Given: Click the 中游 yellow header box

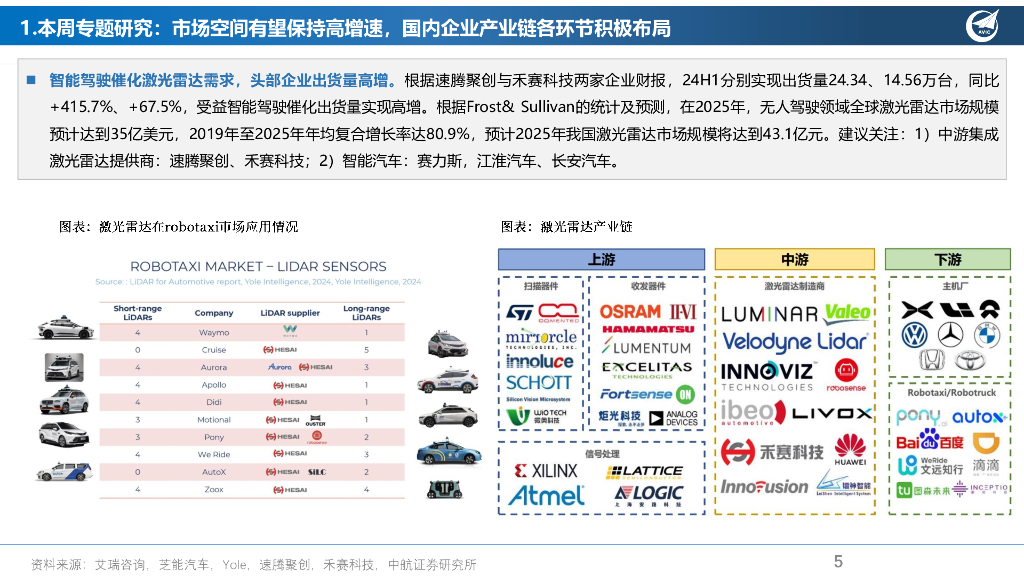Looking at the screenshot, I should tap(795, 259).
